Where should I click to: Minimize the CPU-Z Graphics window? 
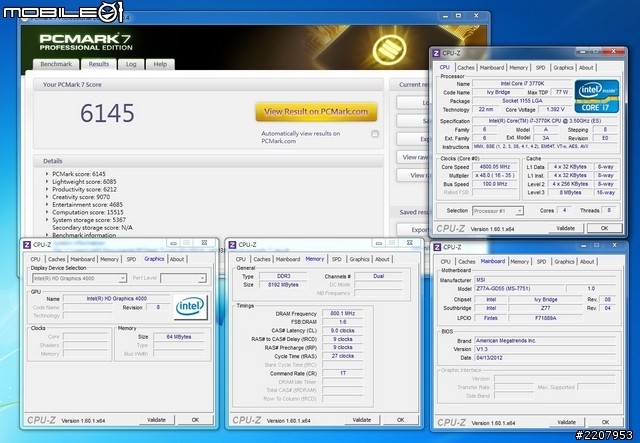(x=173, y=243)
